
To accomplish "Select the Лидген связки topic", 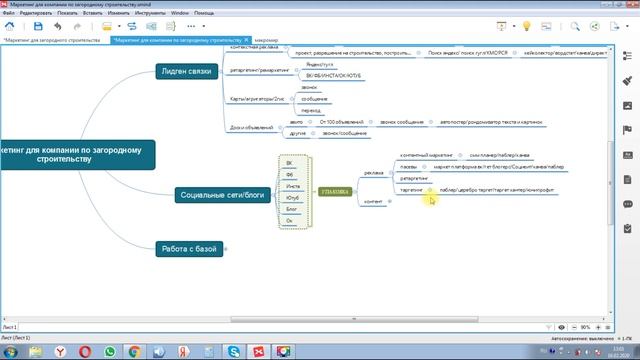I will [187, 71].
